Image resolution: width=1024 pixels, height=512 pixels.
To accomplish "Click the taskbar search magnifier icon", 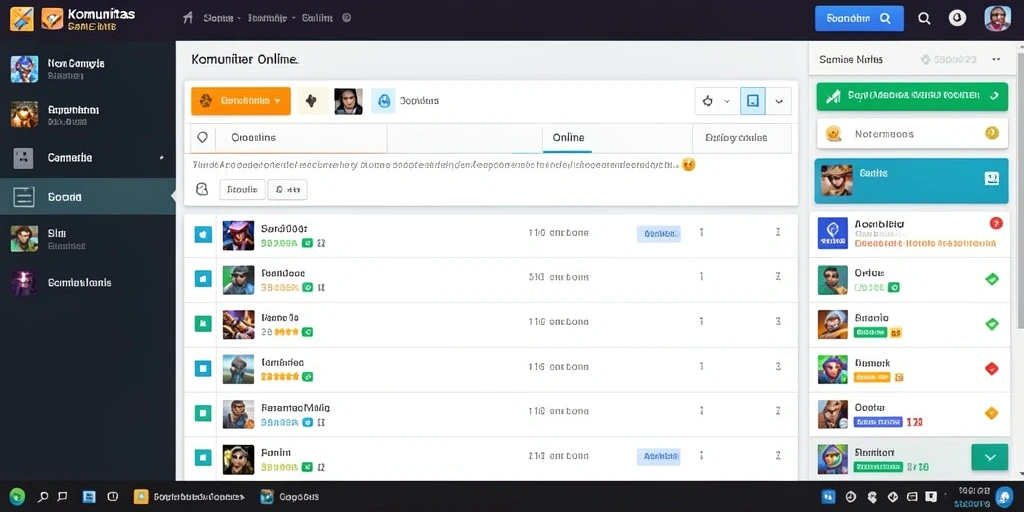I will 43,496.
